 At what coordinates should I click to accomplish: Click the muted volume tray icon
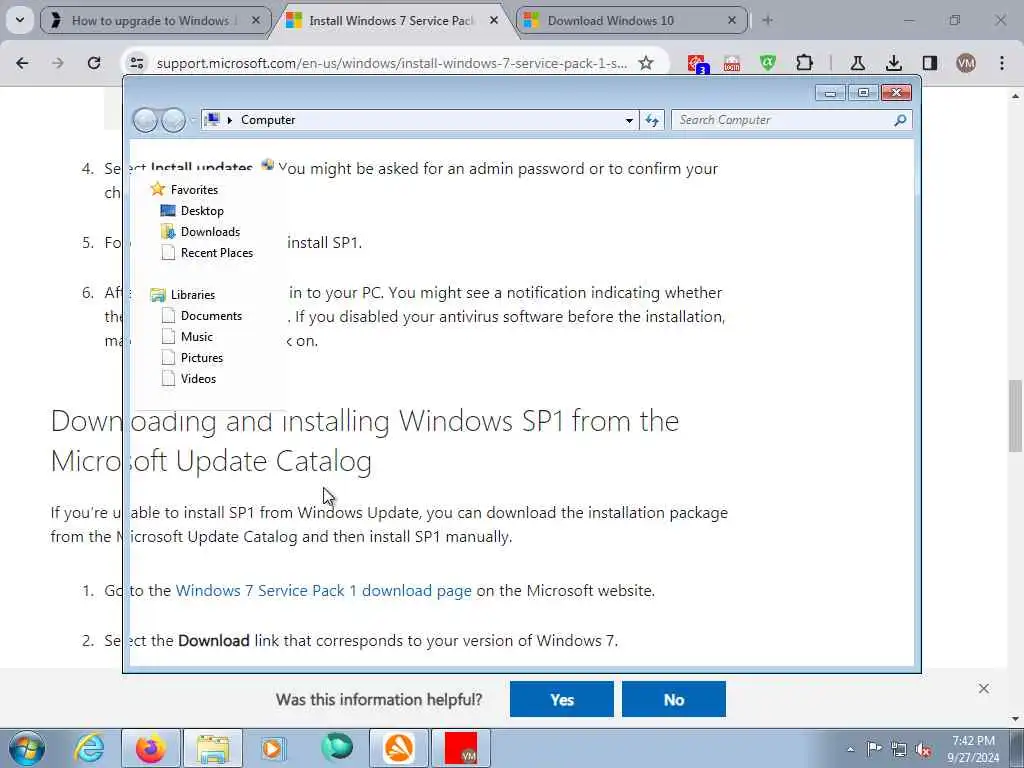[x=923, y=749]
